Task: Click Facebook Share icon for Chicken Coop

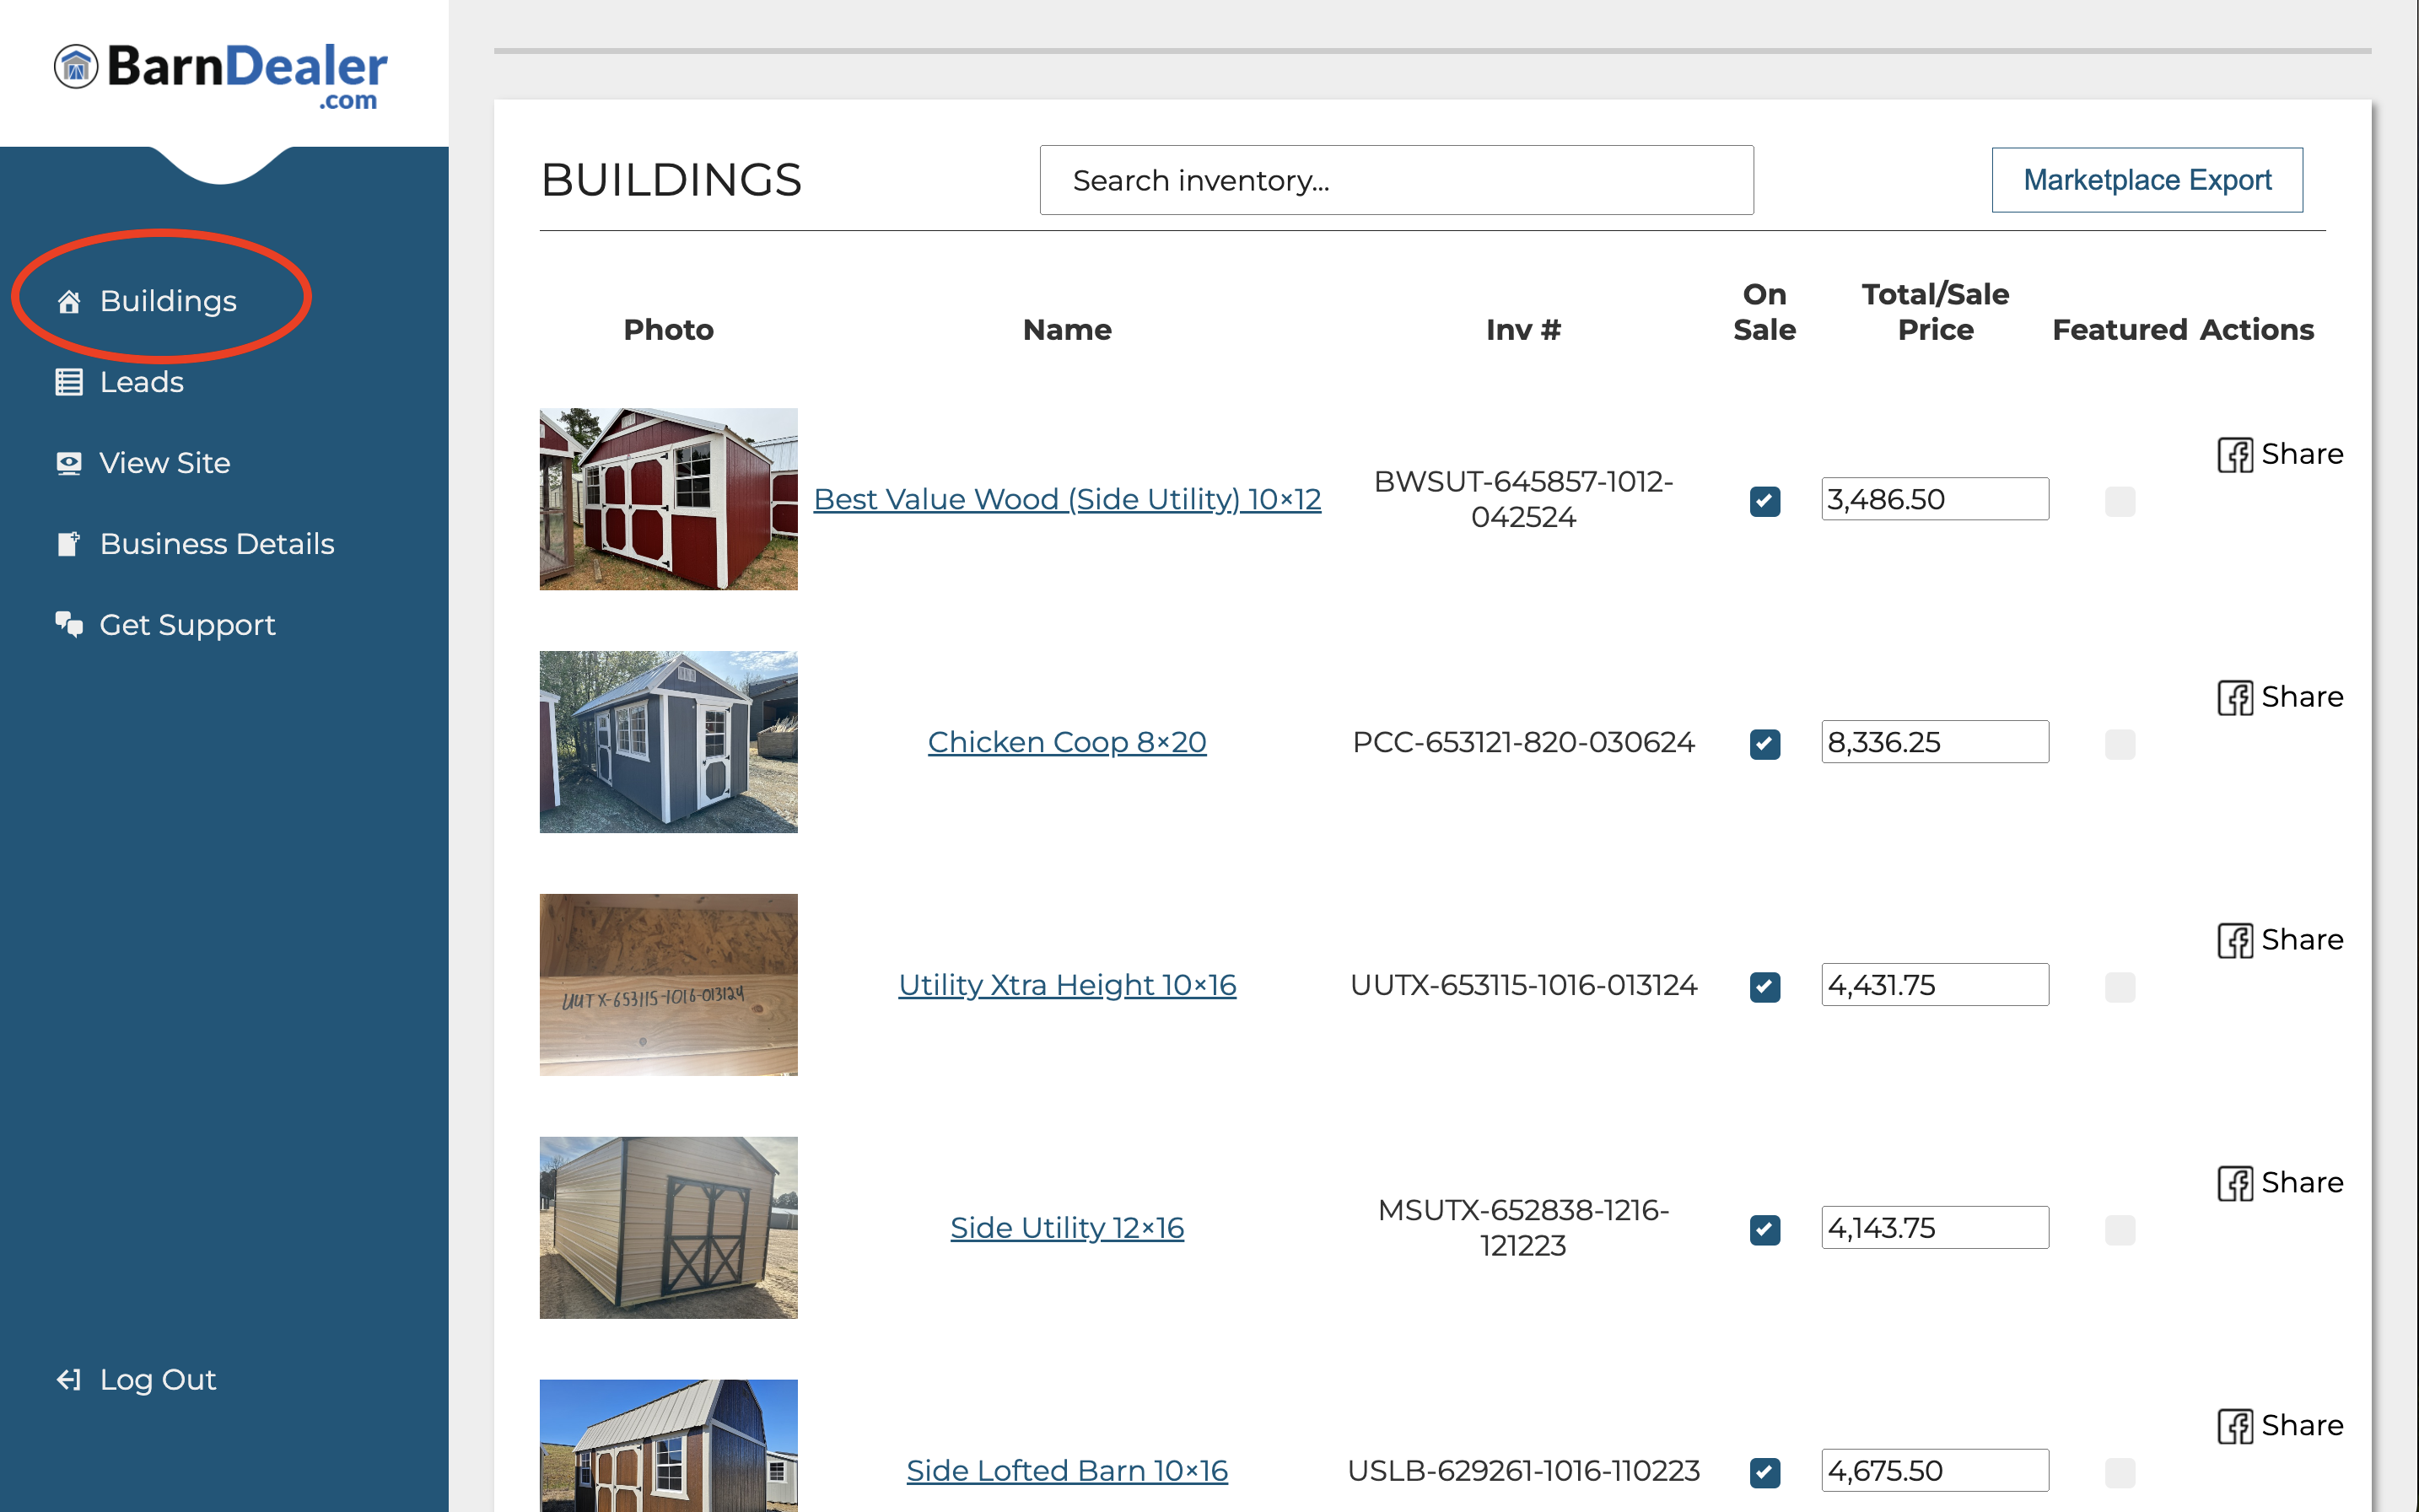Action: pyautogui.click(x=2234, y=697)
